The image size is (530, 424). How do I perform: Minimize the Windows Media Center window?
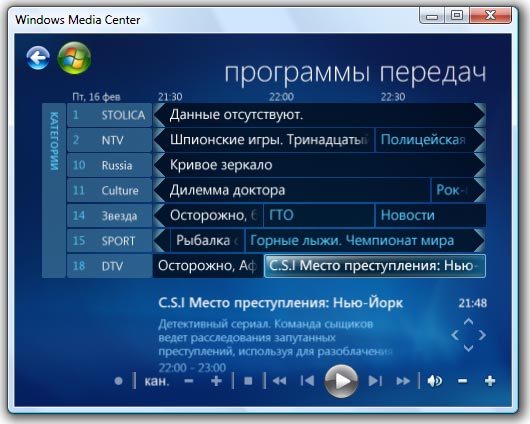pyautogui.click(x=432, y=16)
